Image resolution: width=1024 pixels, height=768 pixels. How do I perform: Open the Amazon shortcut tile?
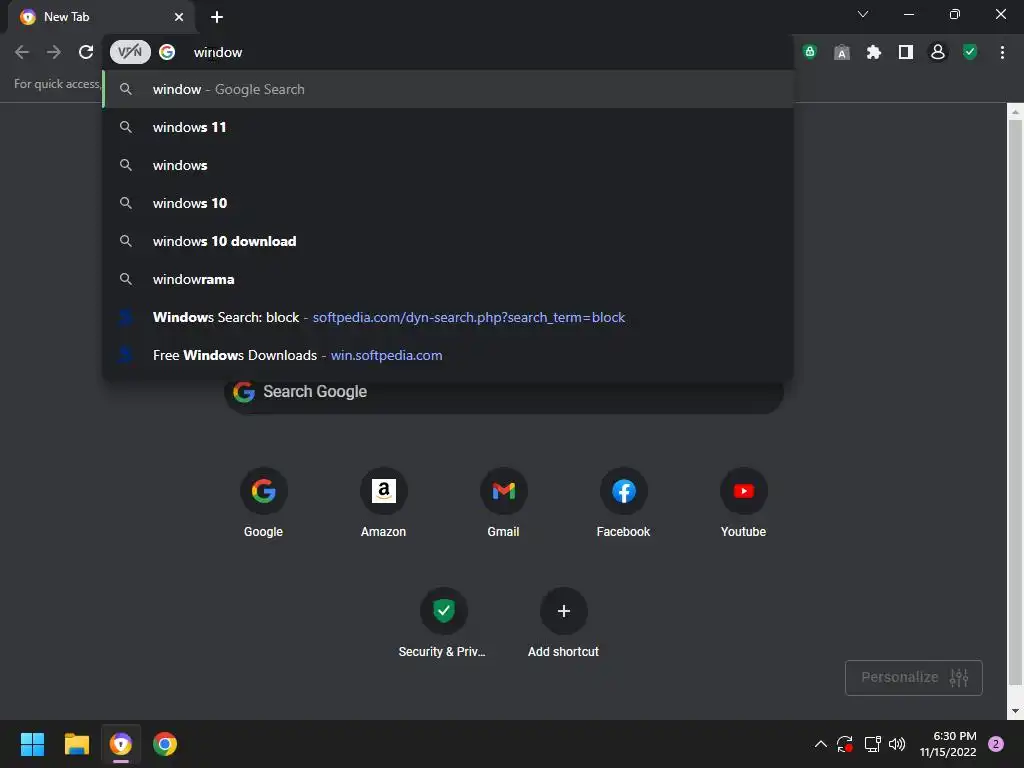pyautogui.click(x=383, y=503)
